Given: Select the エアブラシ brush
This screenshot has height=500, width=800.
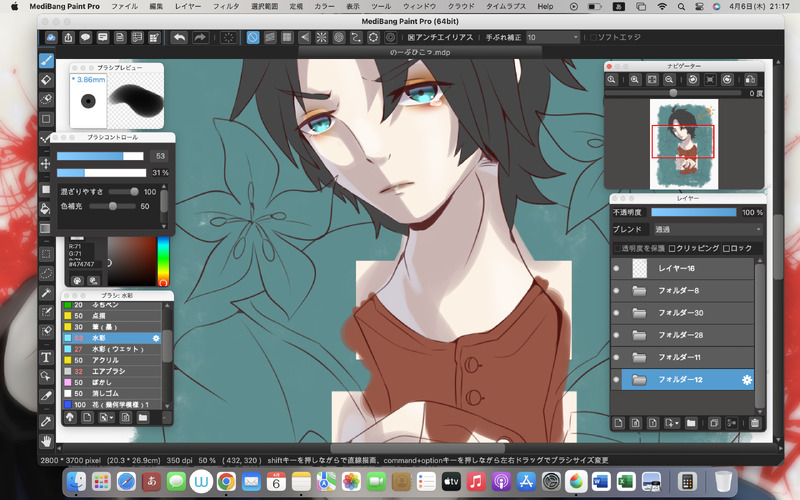Looking at the screenshot, I should pos(112,371).
